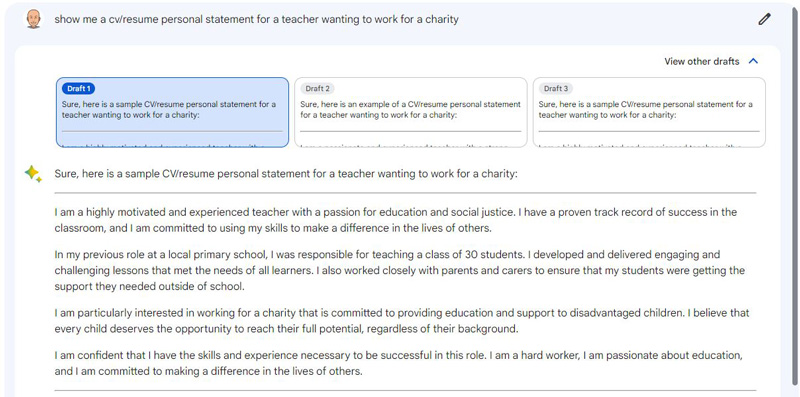This screenshot has width=800, height=397.
Task: Click the paragraph starting "I am confident that"
Action: (x=398, y=363)
